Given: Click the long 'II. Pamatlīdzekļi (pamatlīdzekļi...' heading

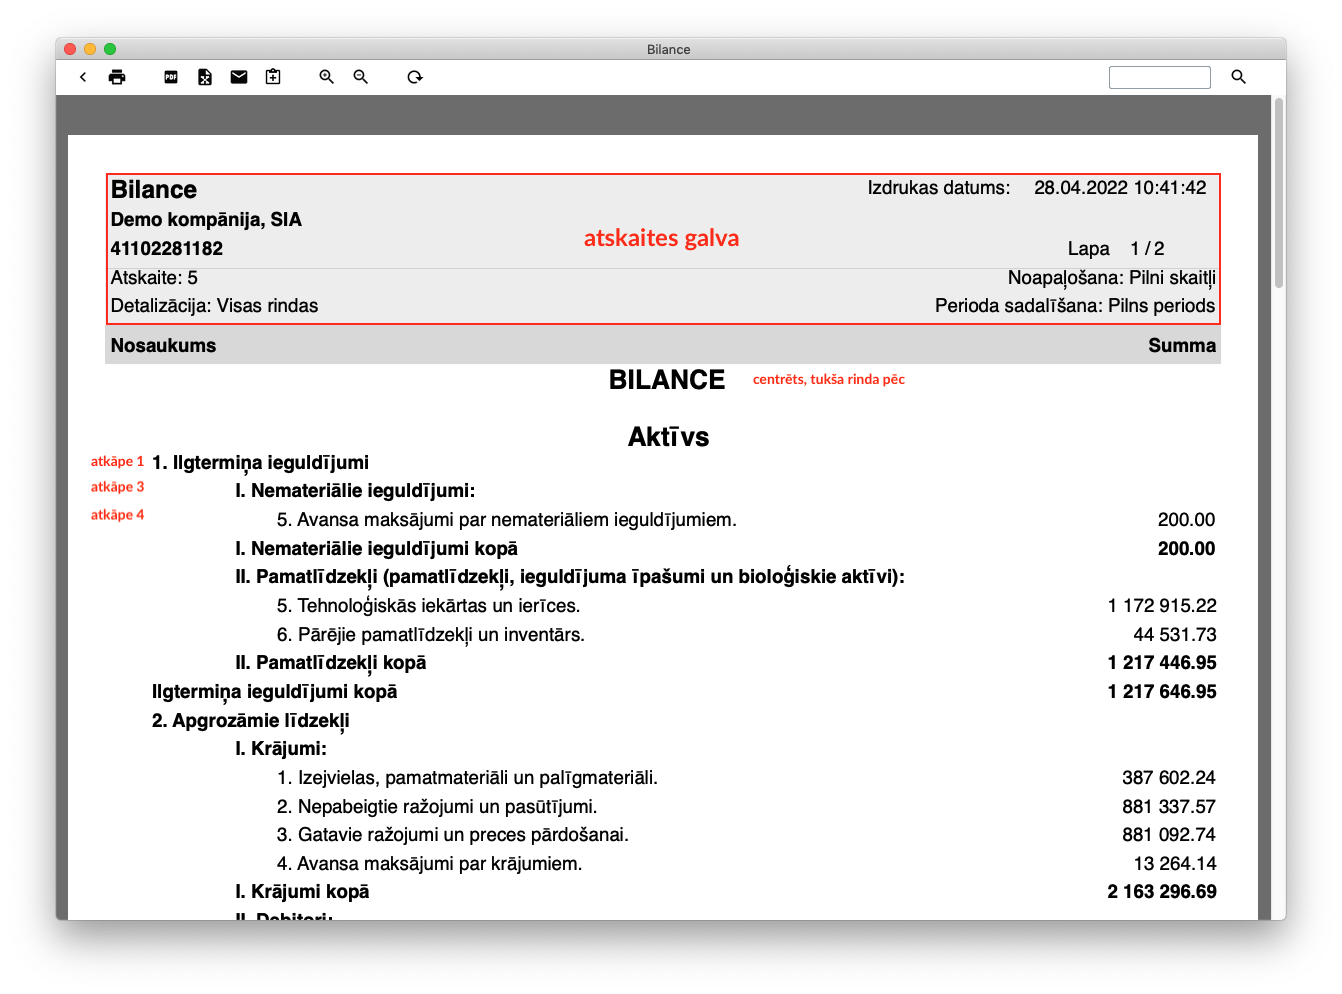Looking at the screenshot, I should click(x=570, y=578).
